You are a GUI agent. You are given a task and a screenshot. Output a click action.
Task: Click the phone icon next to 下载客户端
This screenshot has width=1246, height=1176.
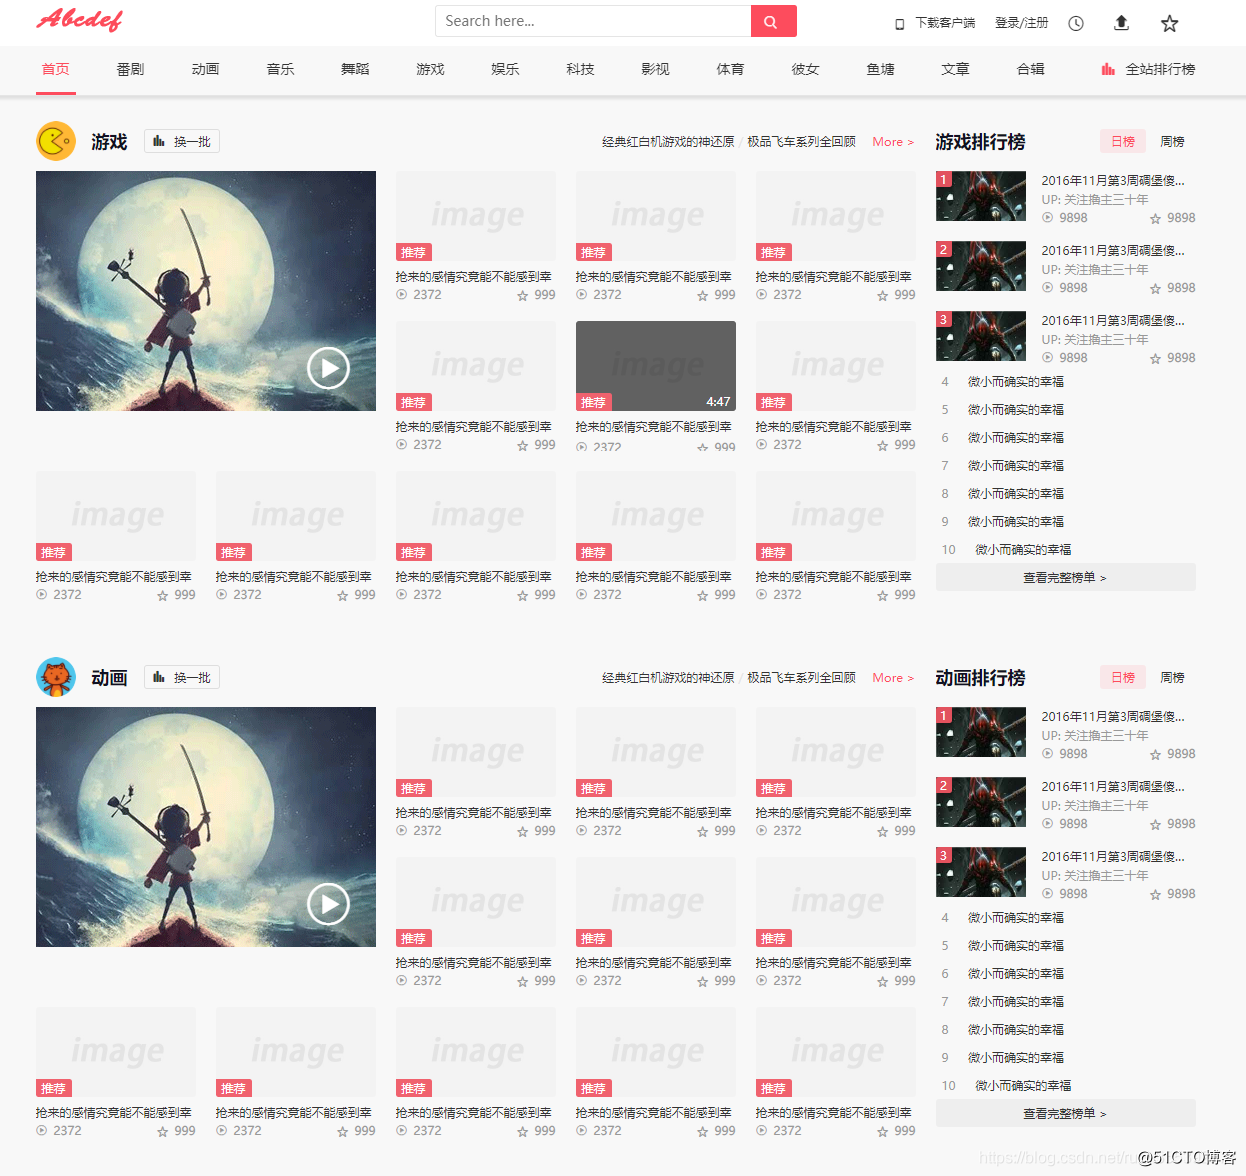coord(897,22)
